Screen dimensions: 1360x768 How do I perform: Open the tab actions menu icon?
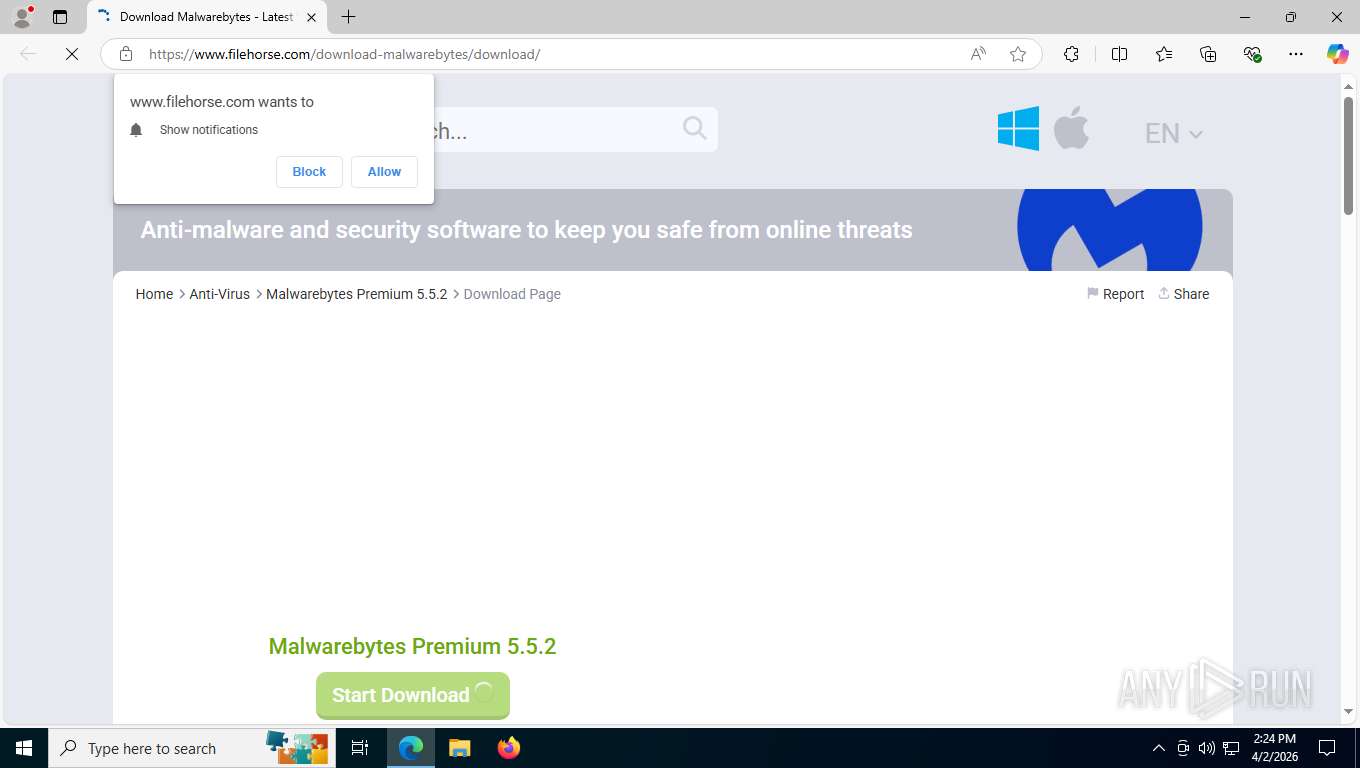point(60,17)
